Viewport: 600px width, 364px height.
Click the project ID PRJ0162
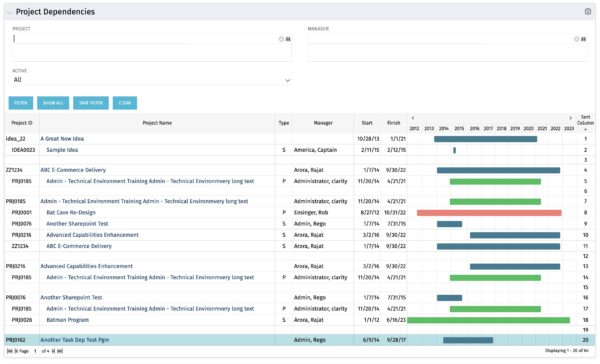pyautogui.click(x=16, y=340)
